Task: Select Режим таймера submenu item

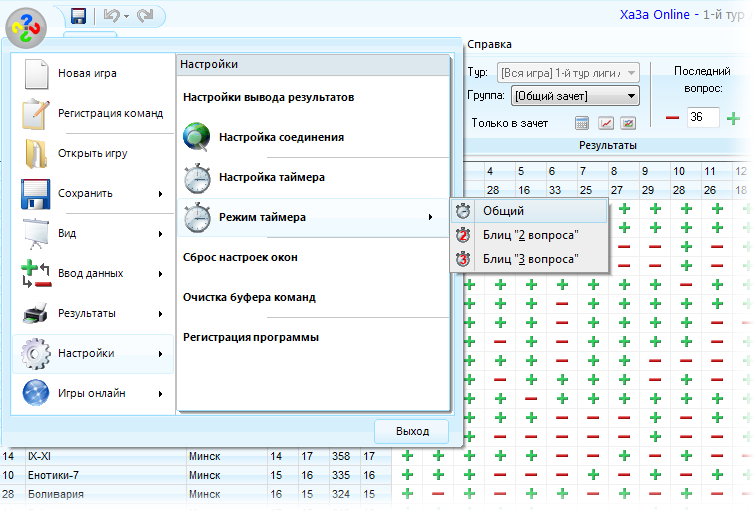Action: click(313, 217)
